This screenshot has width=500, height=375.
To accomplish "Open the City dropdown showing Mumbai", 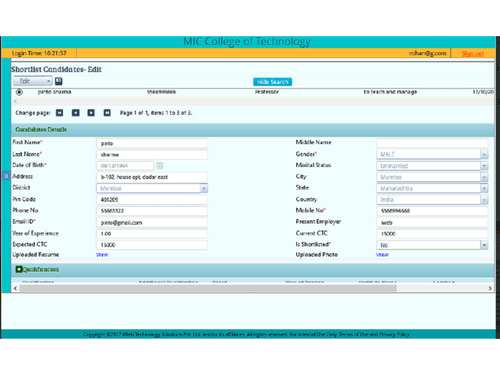I will [x=432, y=177].
